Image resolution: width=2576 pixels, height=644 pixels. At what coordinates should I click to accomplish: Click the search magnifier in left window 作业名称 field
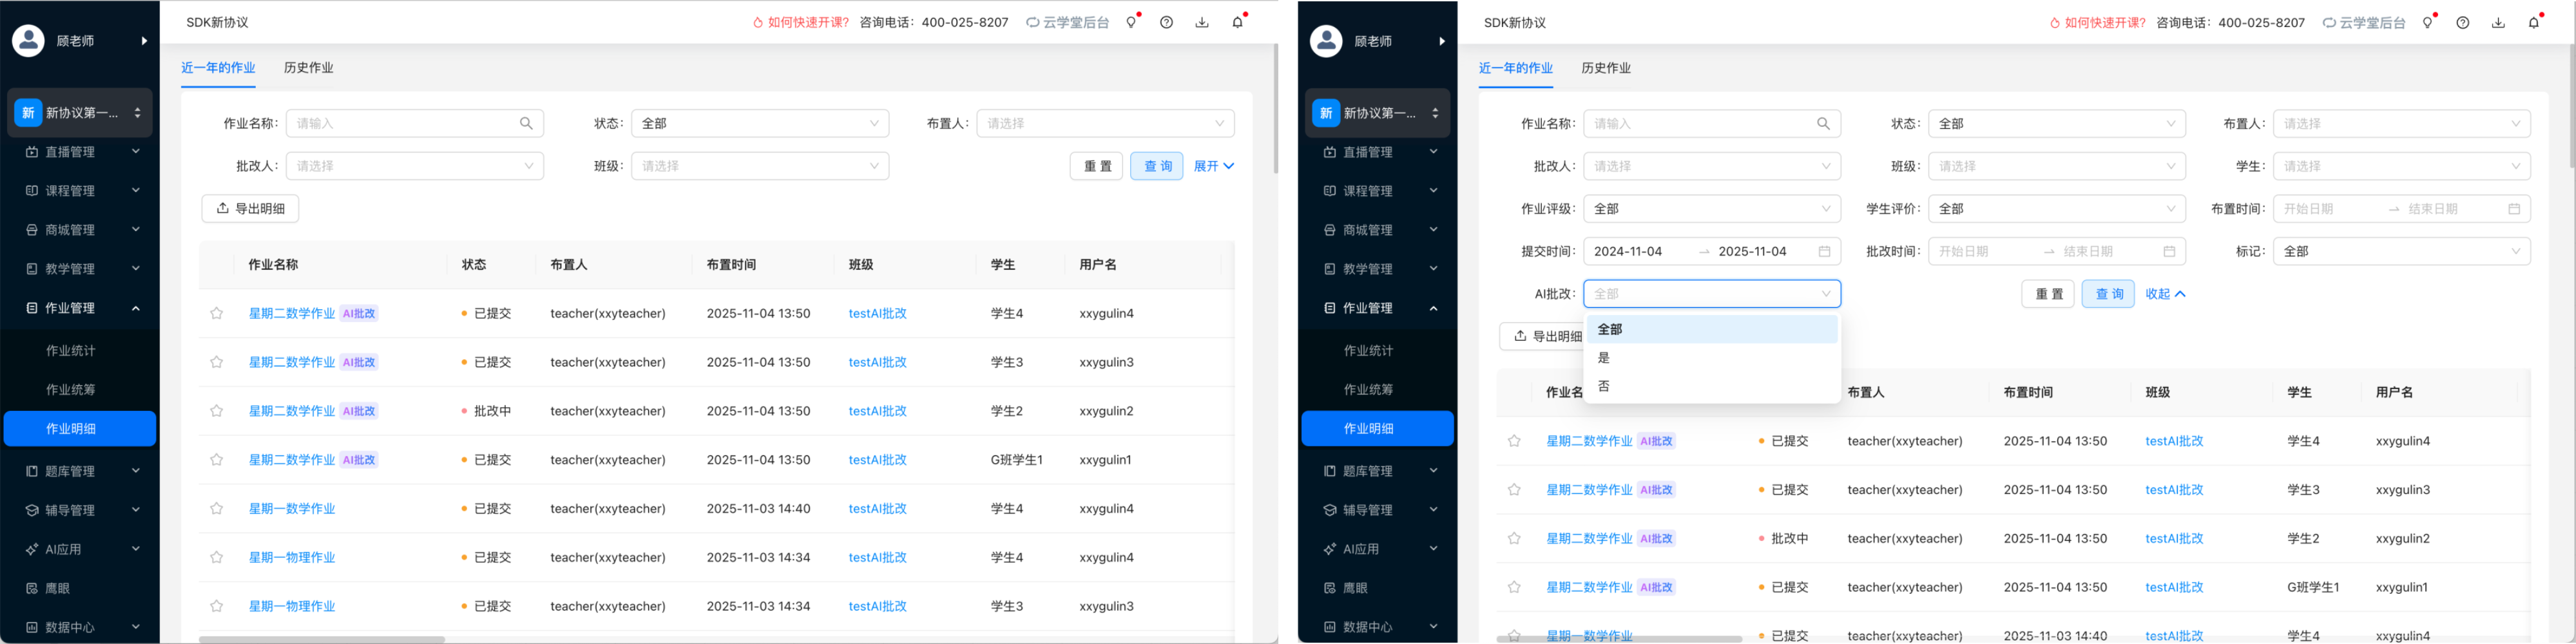tap(526, 124)
